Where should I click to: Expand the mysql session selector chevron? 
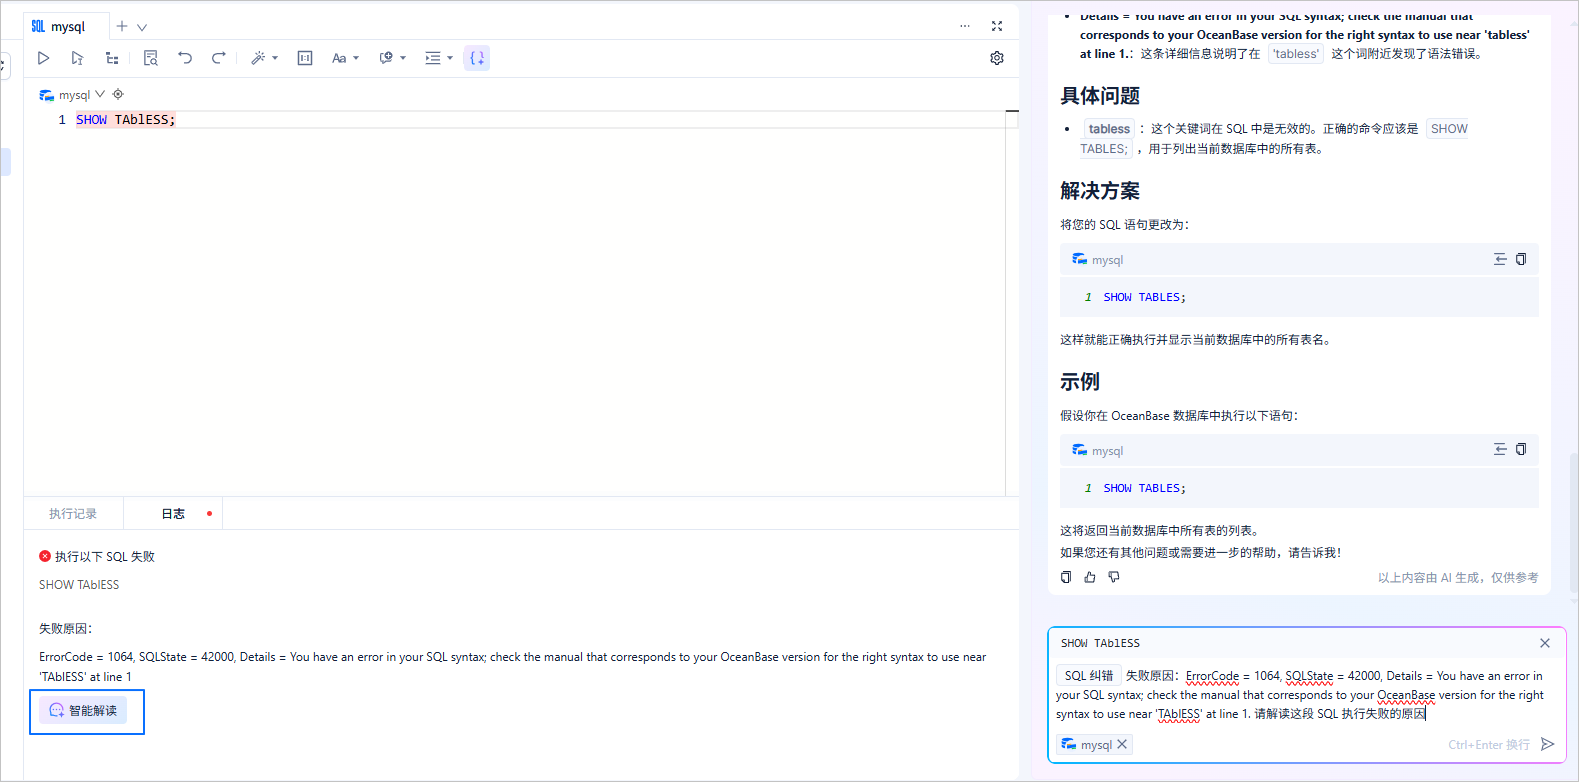[x=100, y=94]
